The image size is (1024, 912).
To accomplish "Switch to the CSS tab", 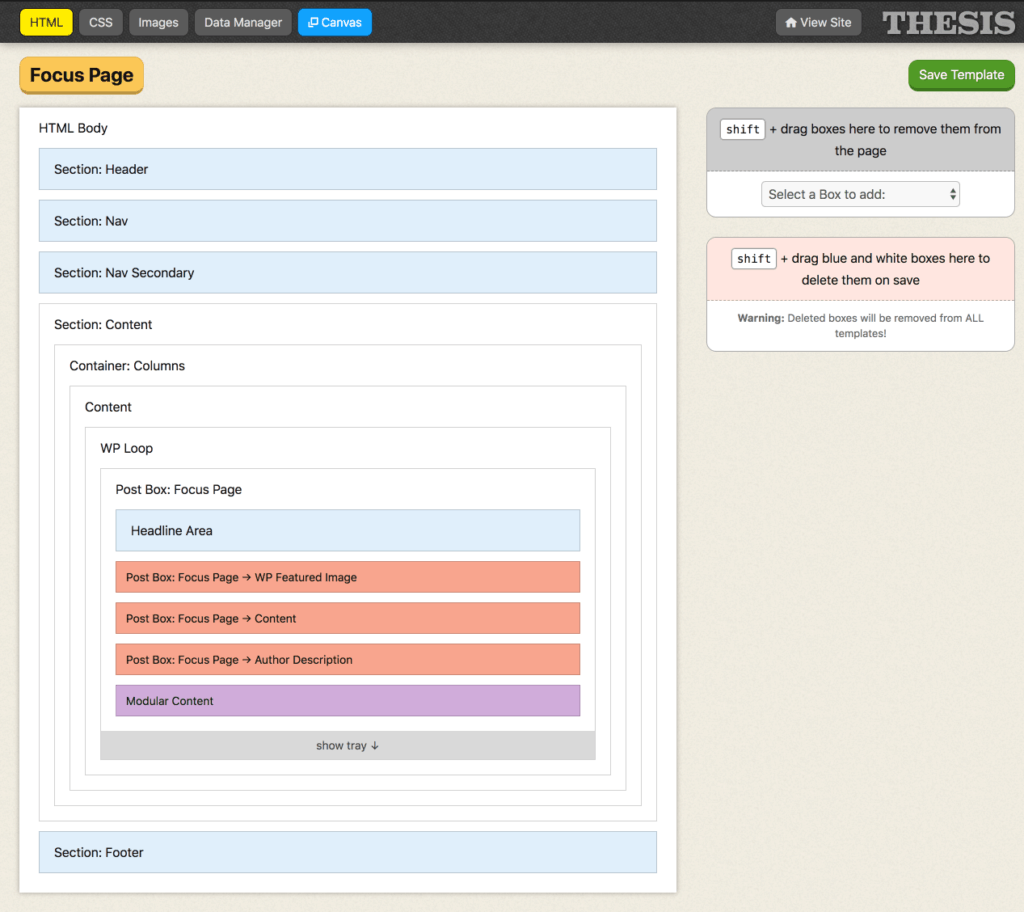I will pos(100,21).
